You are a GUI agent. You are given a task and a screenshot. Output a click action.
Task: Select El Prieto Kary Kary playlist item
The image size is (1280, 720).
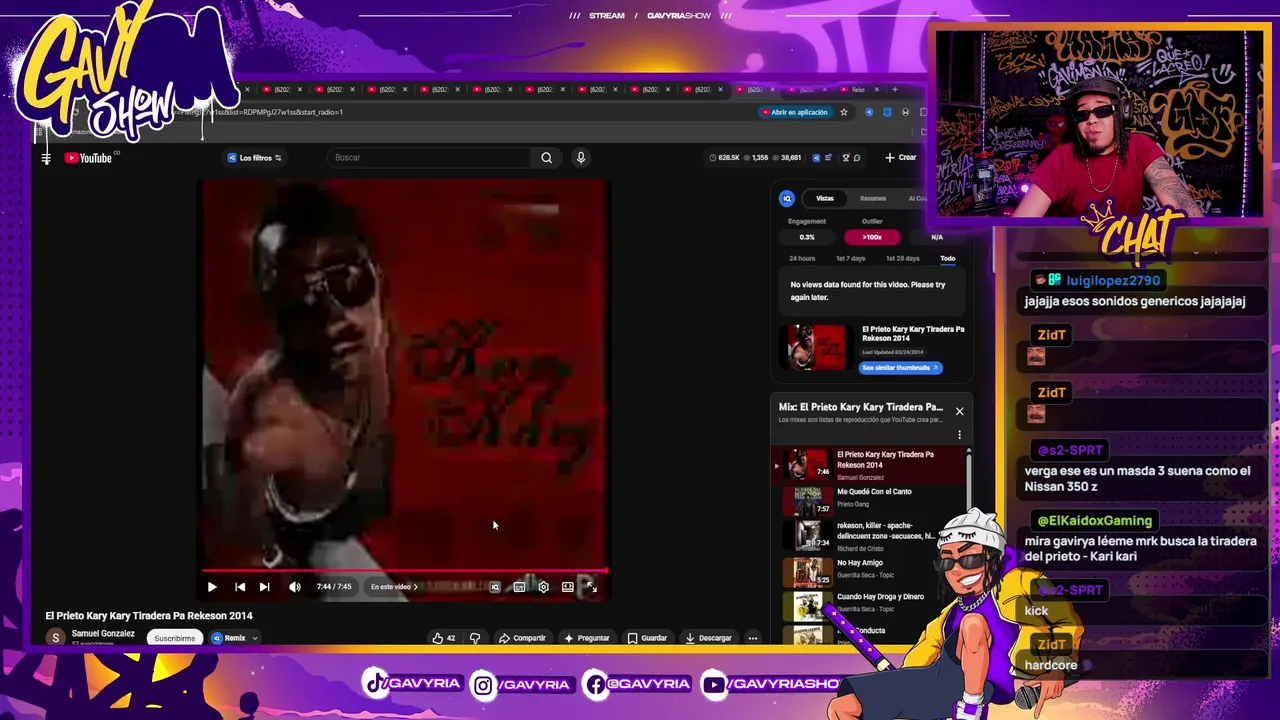click(x=870, y=465)
